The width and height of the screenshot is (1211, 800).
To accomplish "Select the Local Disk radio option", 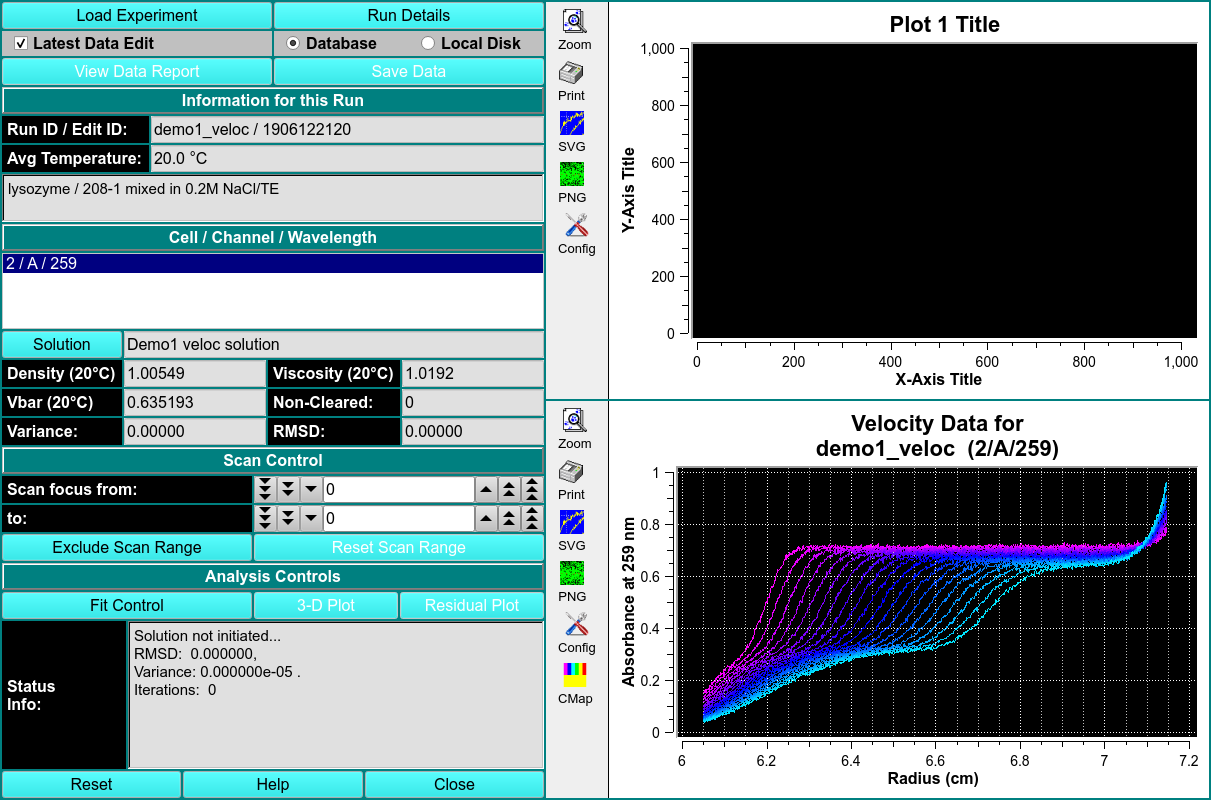I will (x=428, y=44).
